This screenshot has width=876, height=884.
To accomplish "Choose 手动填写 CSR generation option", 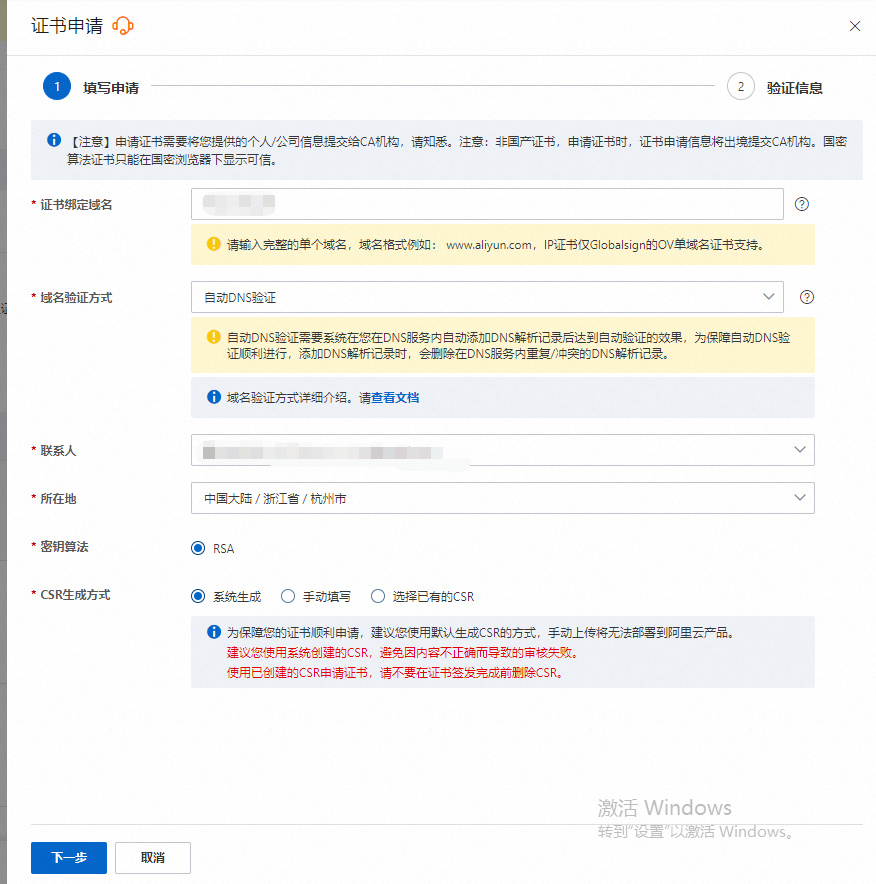I will tap(288, 597).
